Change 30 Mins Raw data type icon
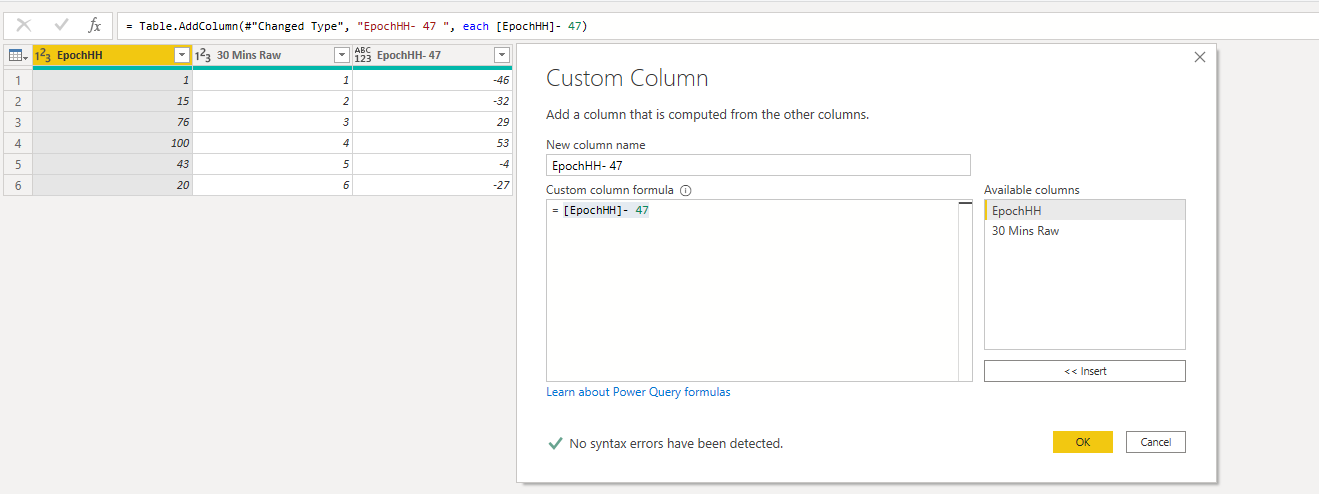The height and width of the screenshot is (494, 1319). pyautogui.click(x=203, y=55)
